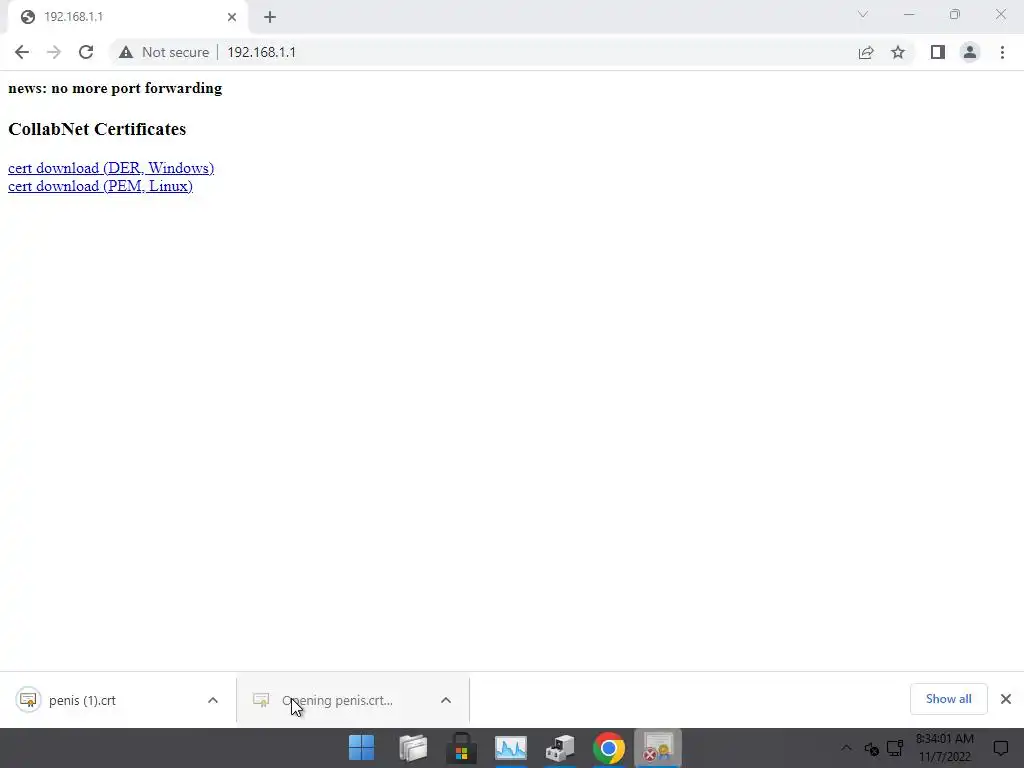Click the news: no more port forwarding text

tap(115, 88)
